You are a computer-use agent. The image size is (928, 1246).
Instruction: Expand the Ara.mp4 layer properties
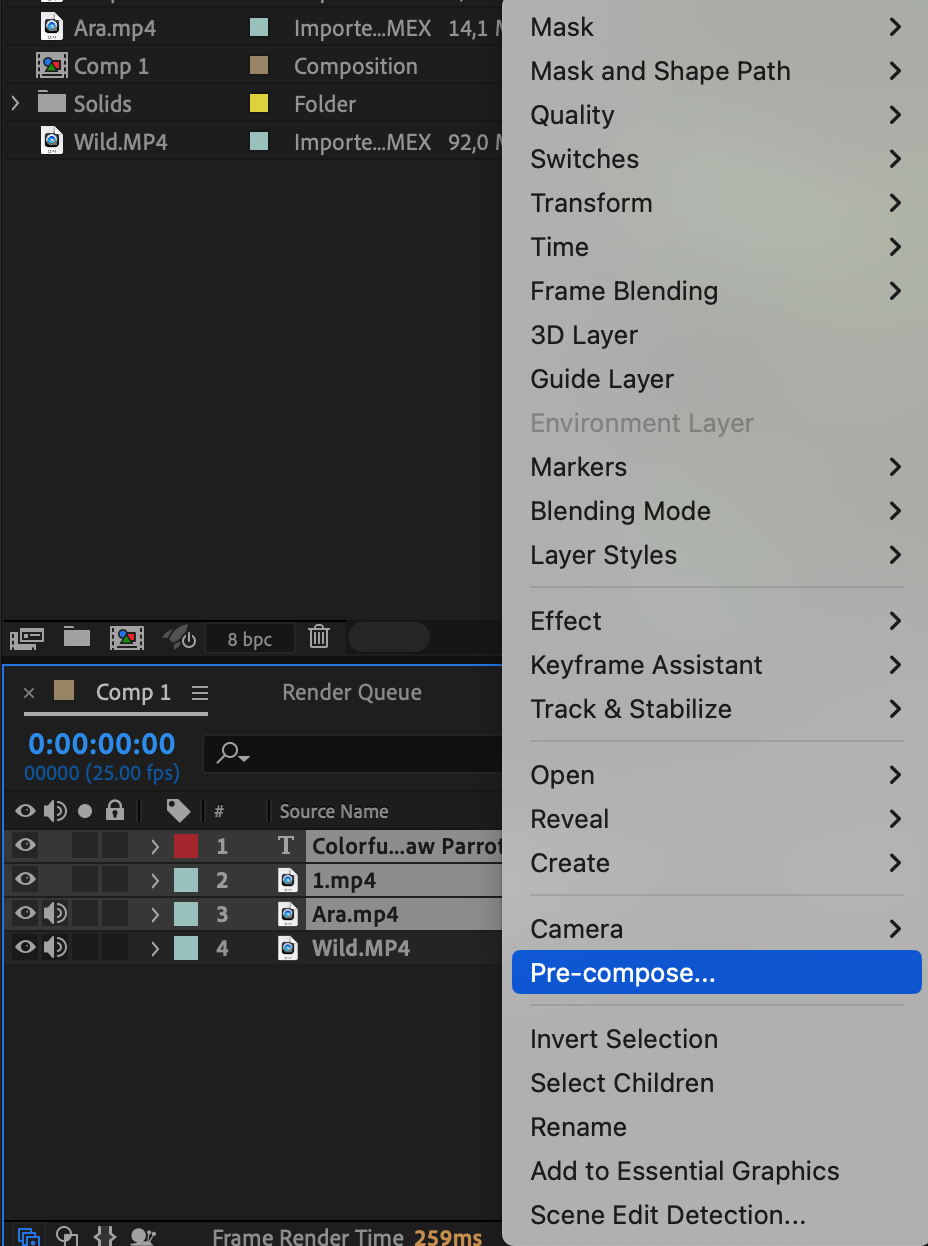click(x=155, y=914)
